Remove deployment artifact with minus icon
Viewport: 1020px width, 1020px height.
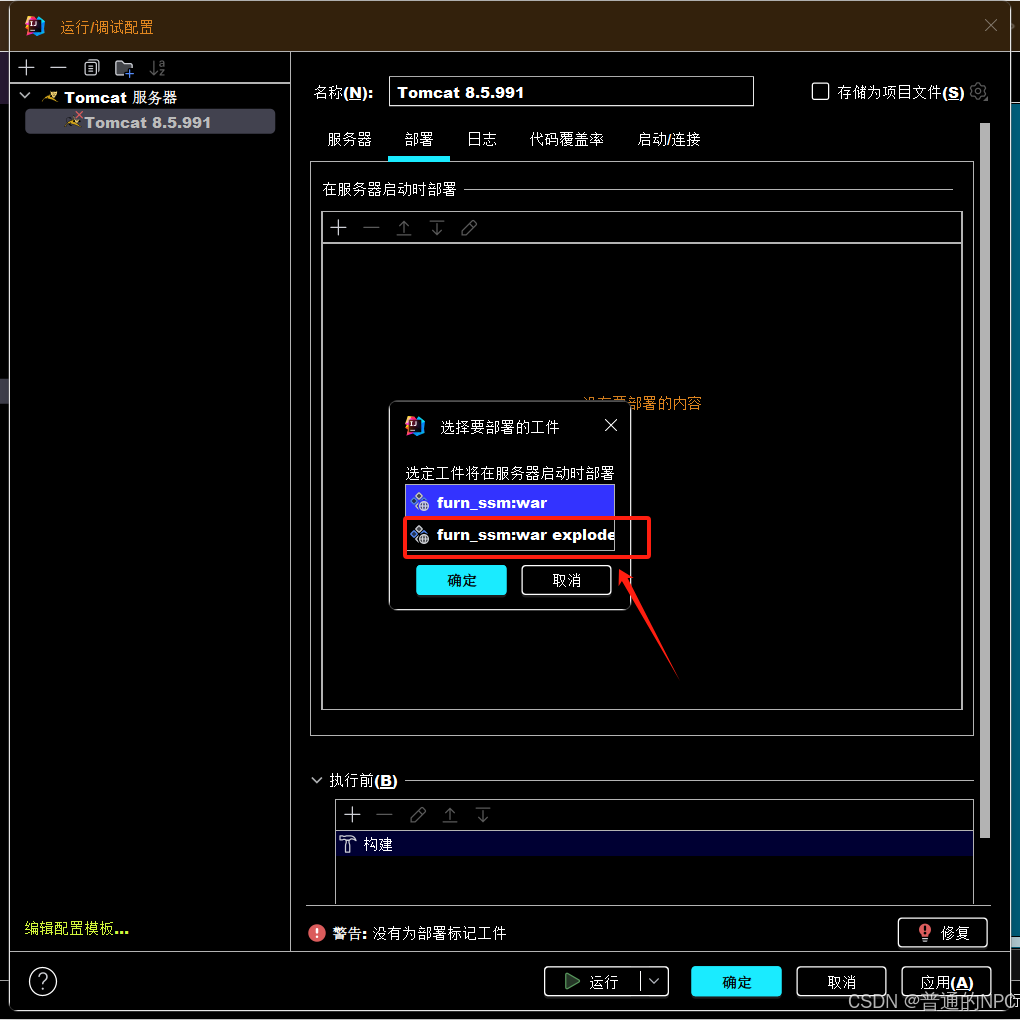371,228
